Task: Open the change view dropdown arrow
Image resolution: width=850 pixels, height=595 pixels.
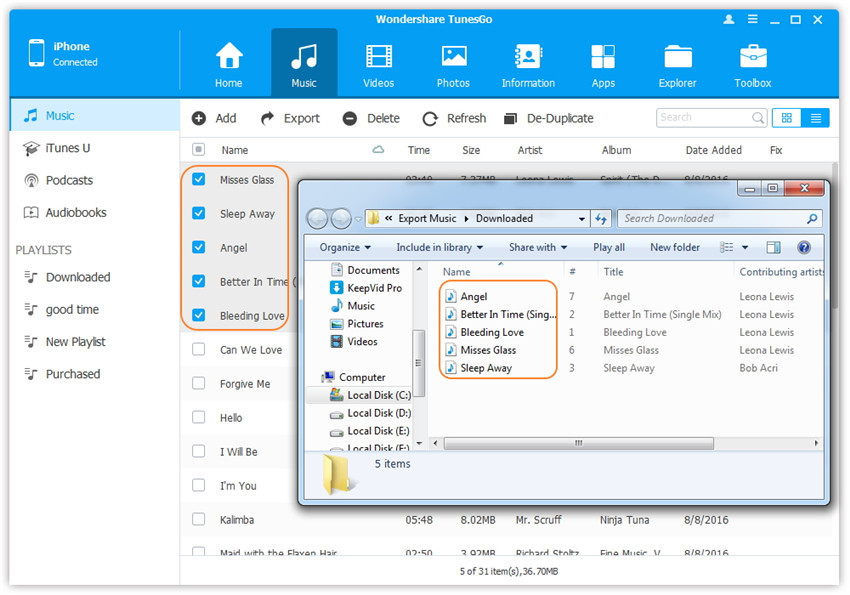Action: pyautogui.click(x=745, y=248)
